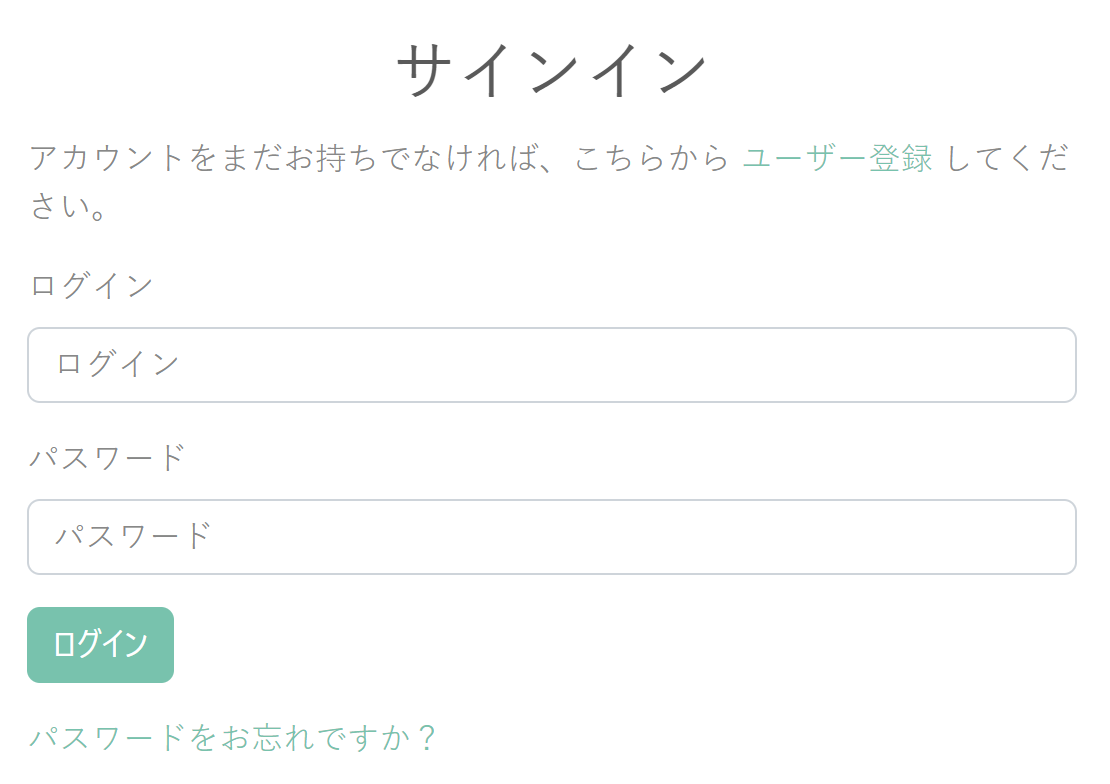Open the ユーザー登録 registration link

point(837,158)
